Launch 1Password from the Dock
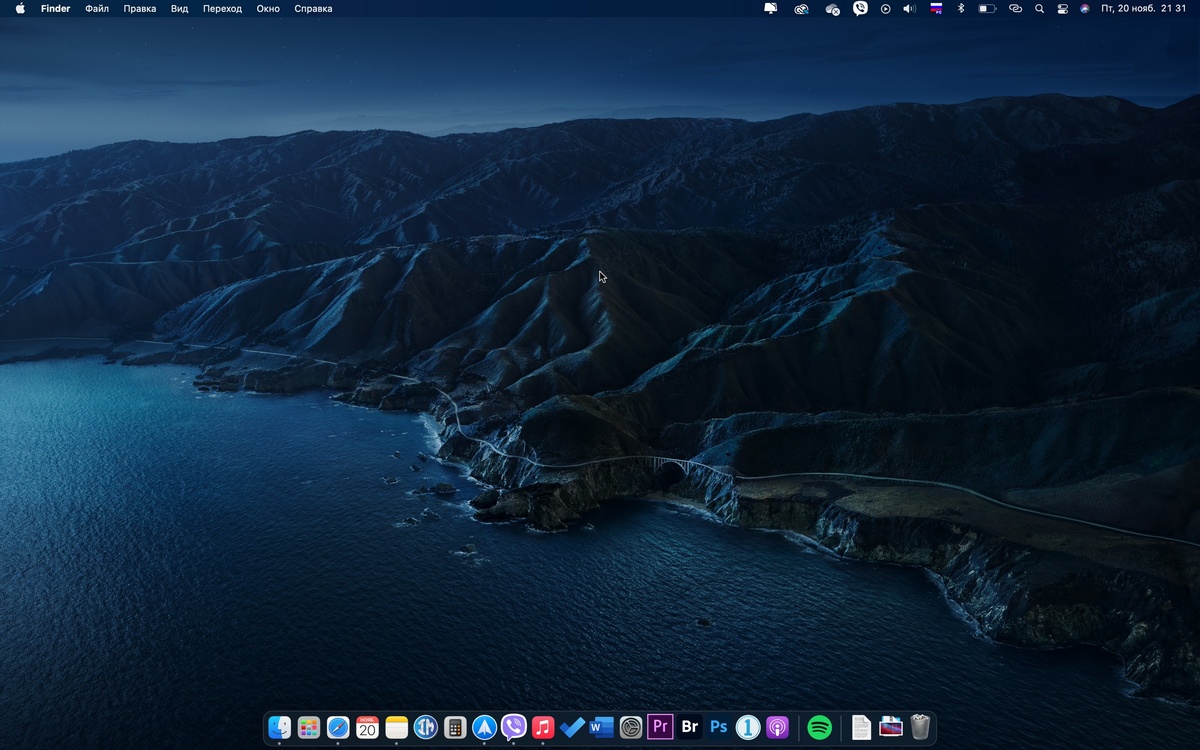Viewport: 1200px width, 750px height. 748,727
